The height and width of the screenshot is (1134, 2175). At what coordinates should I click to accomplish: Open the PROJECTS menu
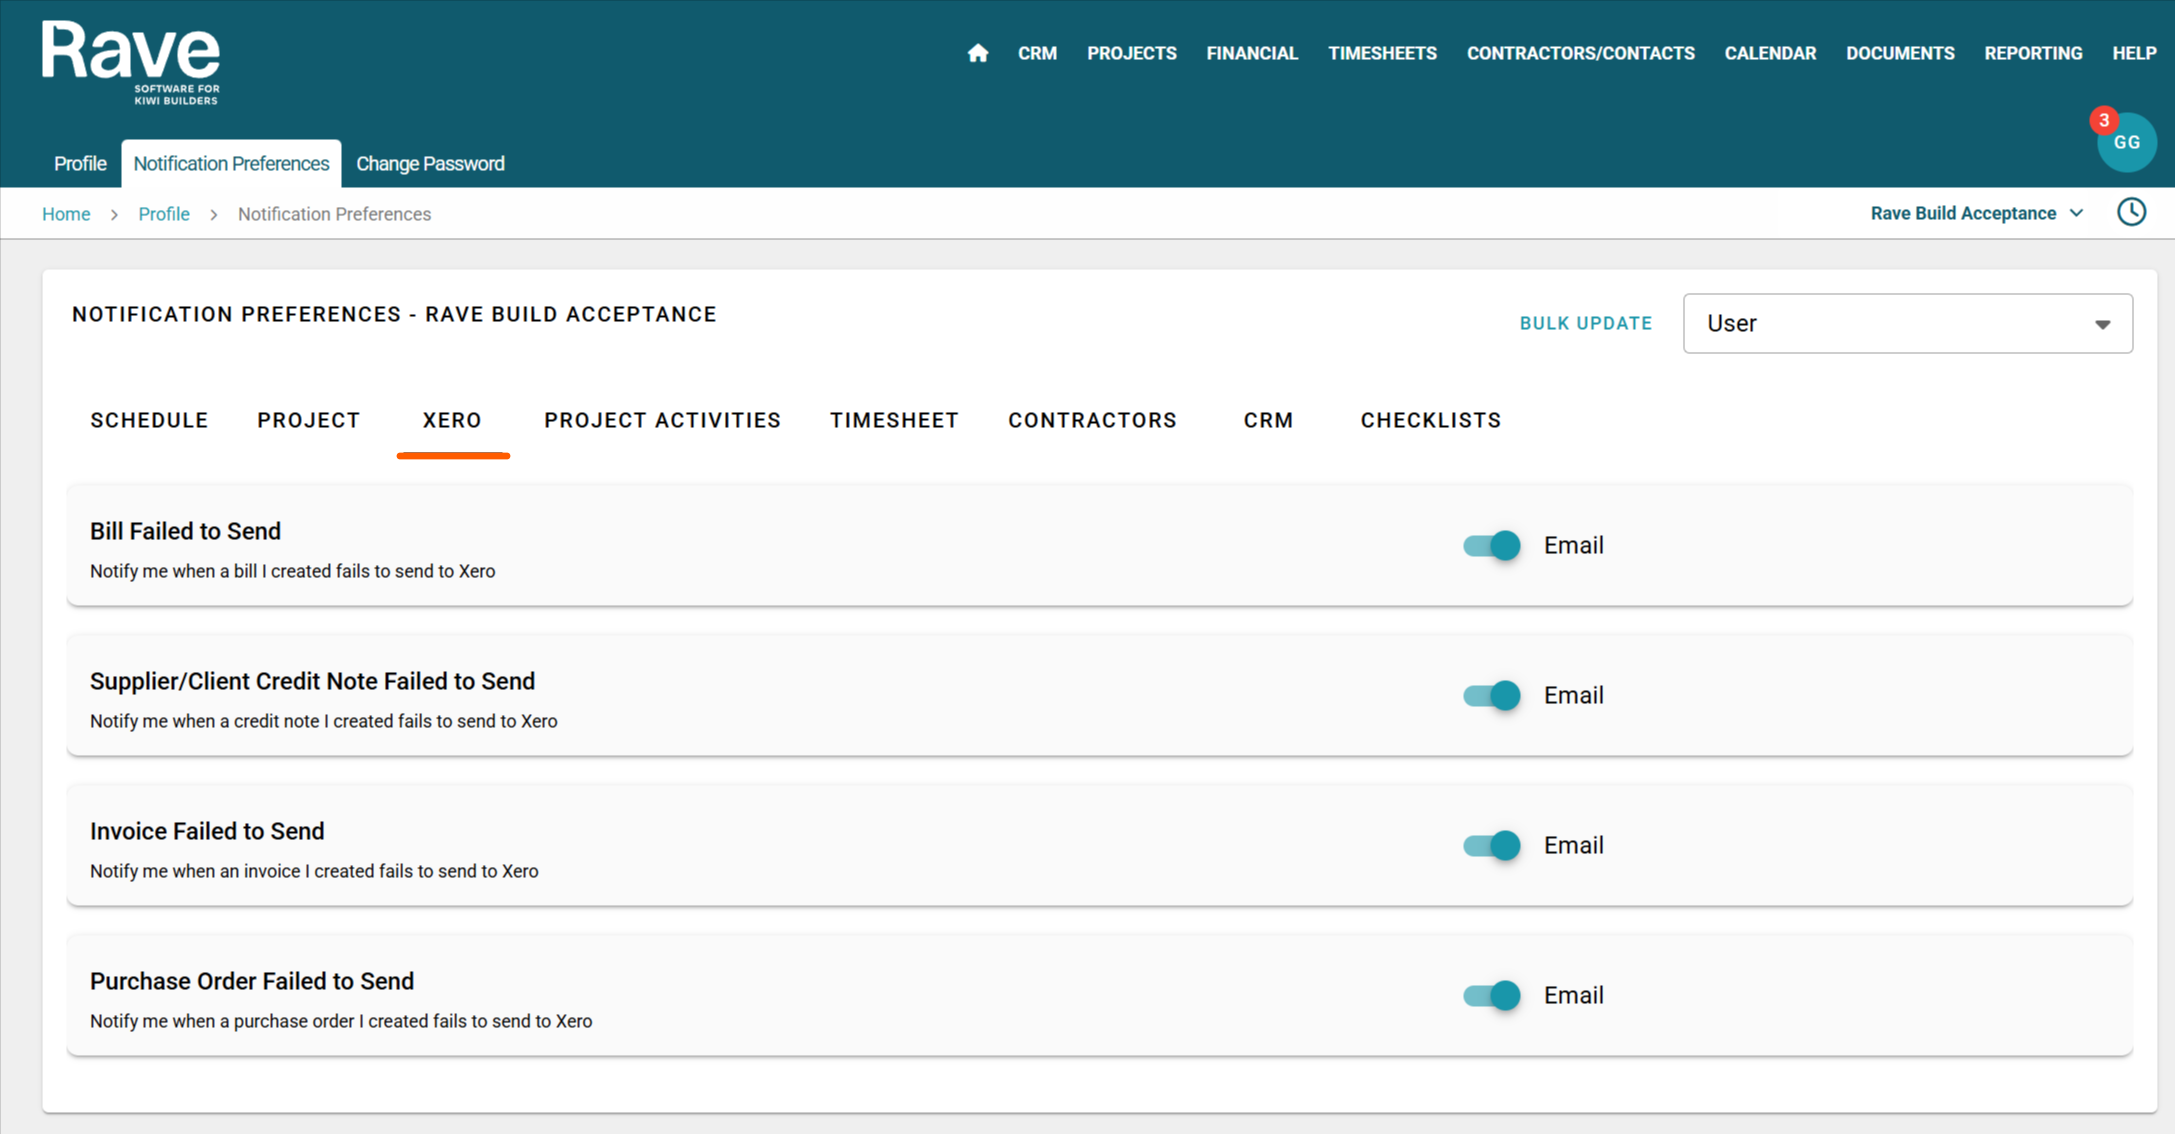tap(1132, 53)
